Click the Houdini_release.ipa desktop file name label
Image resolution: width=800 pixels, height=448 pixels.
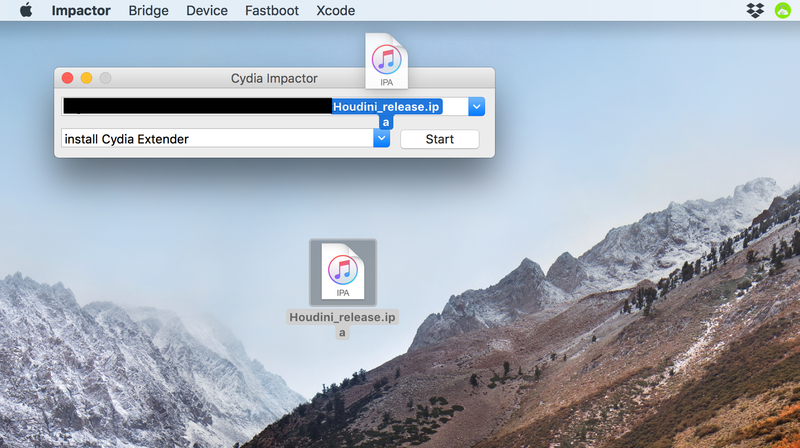(x=342, y=325)
